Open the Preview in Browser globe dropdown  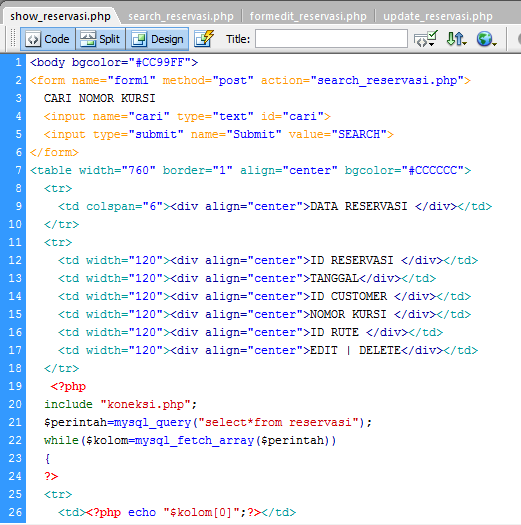point(486,39)
